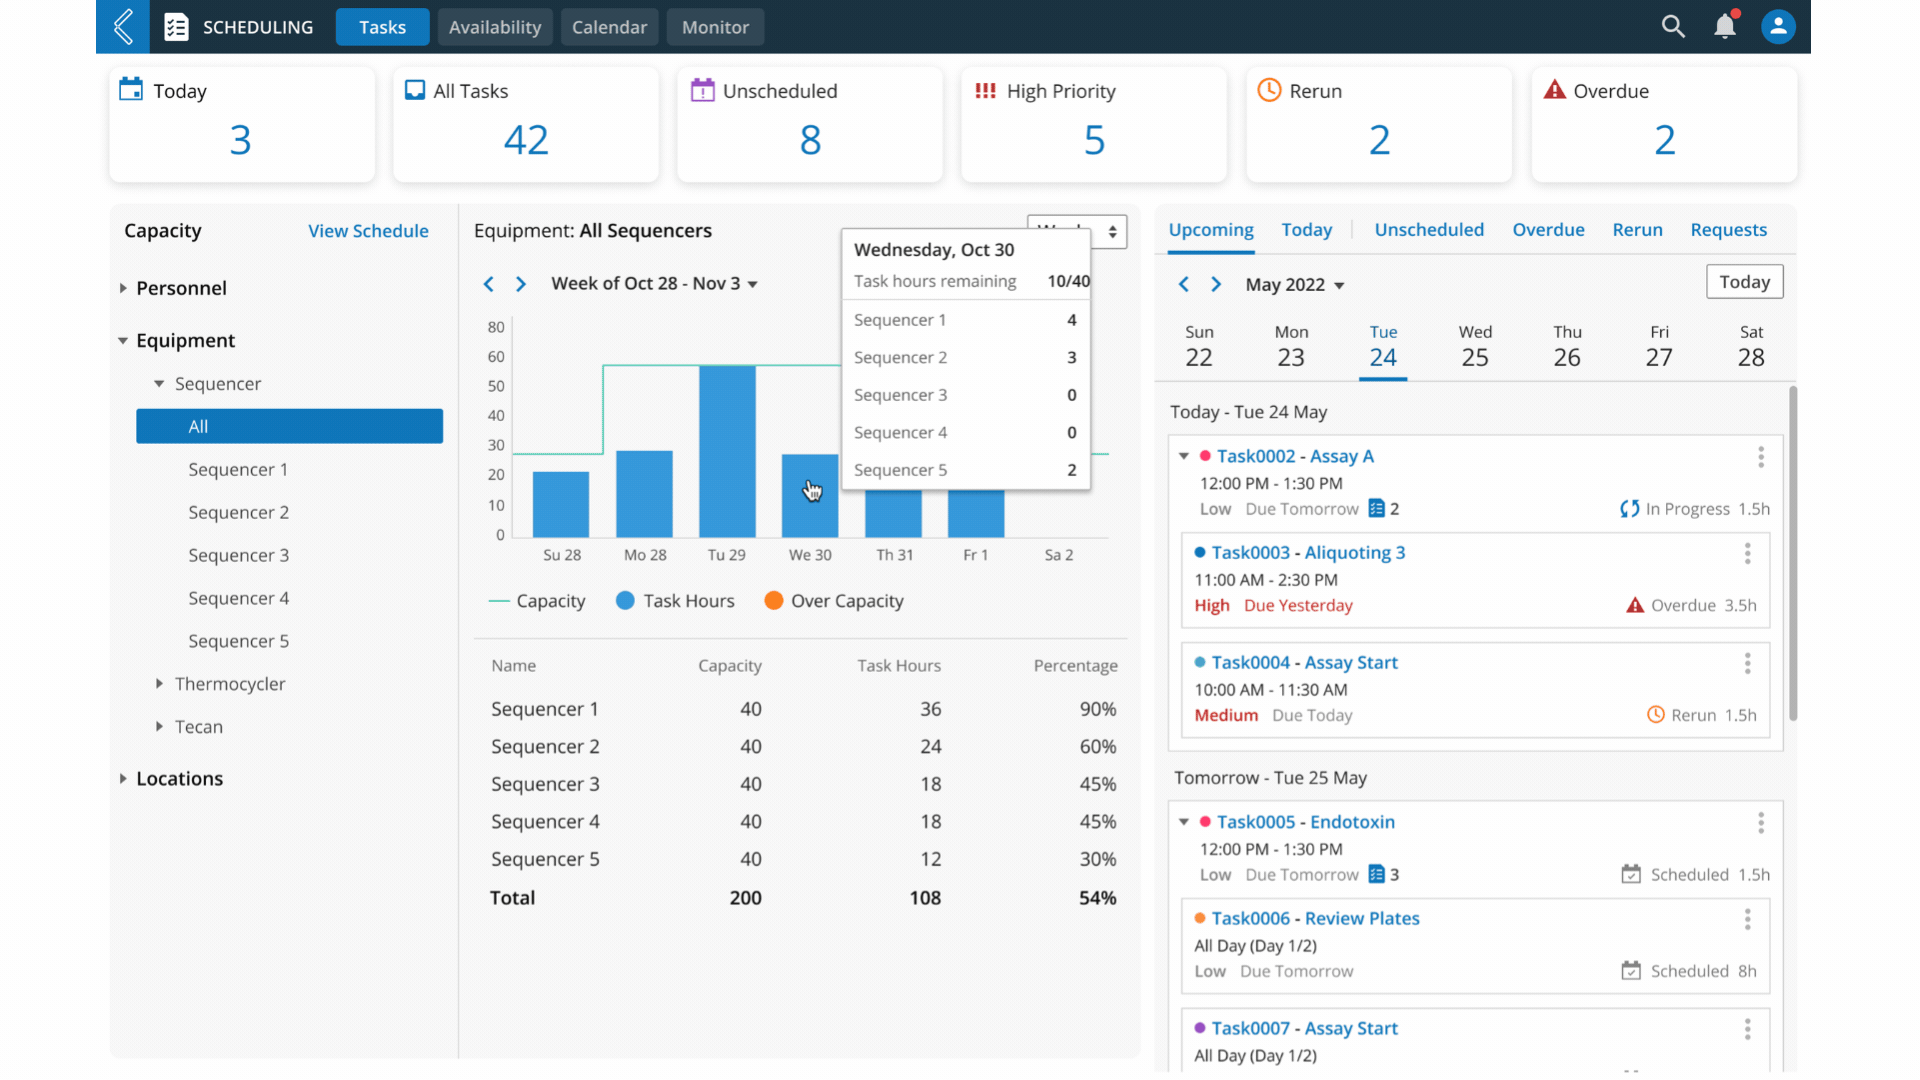Viewport: 1920px width, 1080px height.
Task: Open Task0002 three-dot options menu
Action: pyautogui.click(x=1761, y=457)
